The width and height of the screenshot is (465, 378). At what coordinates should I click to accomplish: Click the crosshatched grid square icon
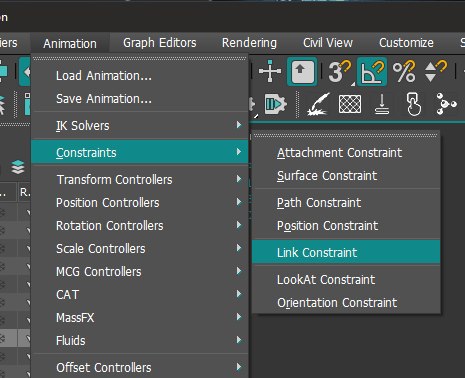(350, 104)
